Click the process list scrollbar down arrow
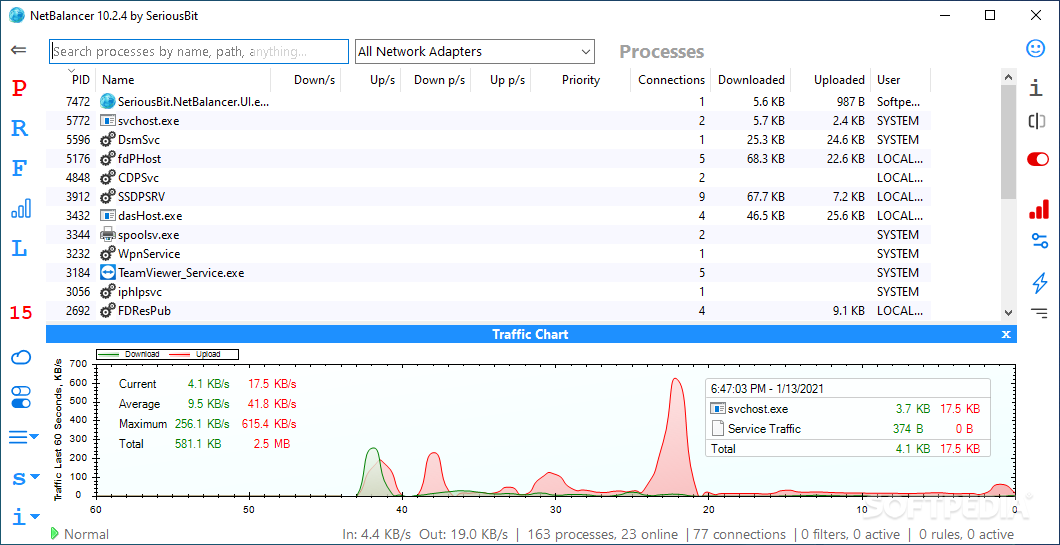The height and width of the screenshot is (545, 1060). tap(1009, 312)
